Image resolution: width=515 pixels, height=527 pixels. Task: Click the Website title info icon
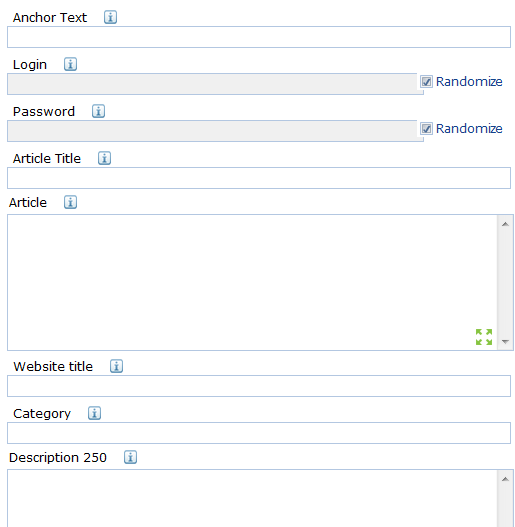pos(117,366)
